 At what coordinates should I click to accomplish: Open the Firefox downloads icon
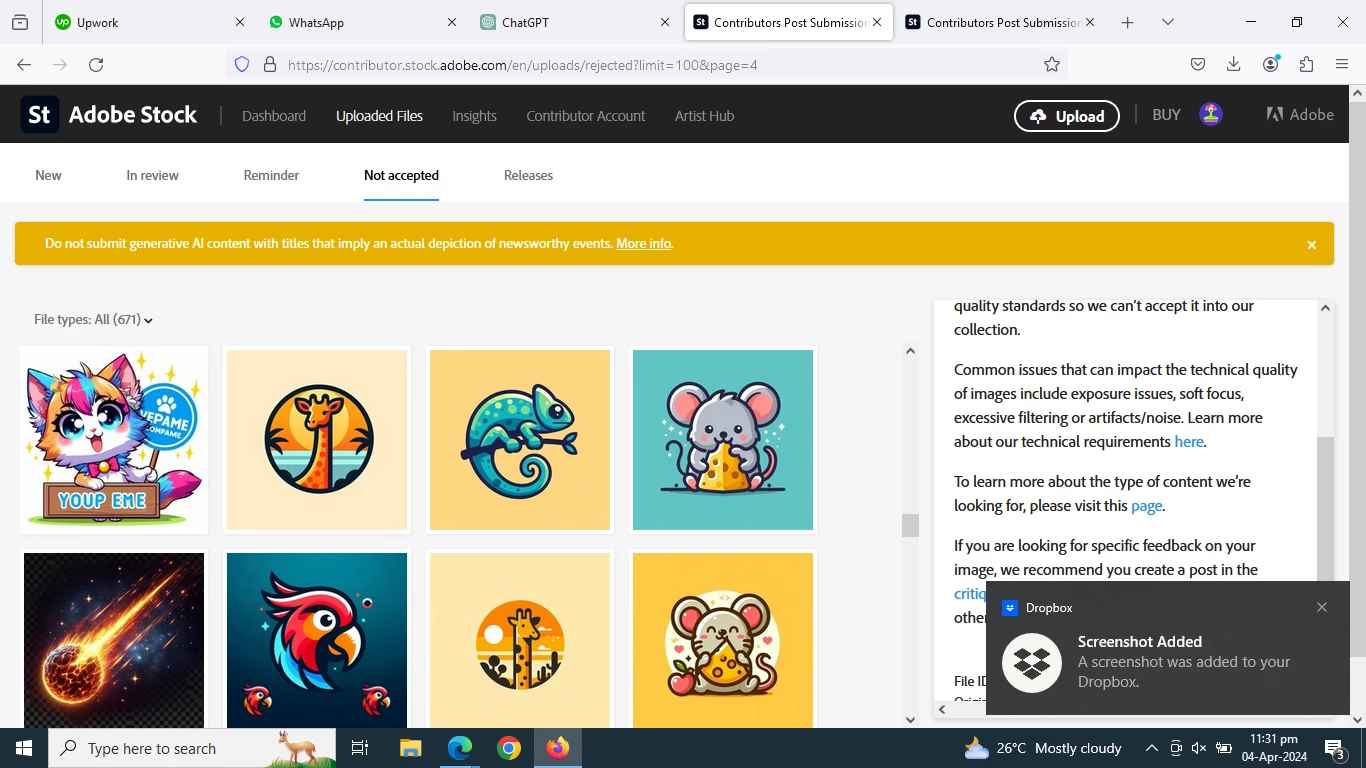point(1234,64)
